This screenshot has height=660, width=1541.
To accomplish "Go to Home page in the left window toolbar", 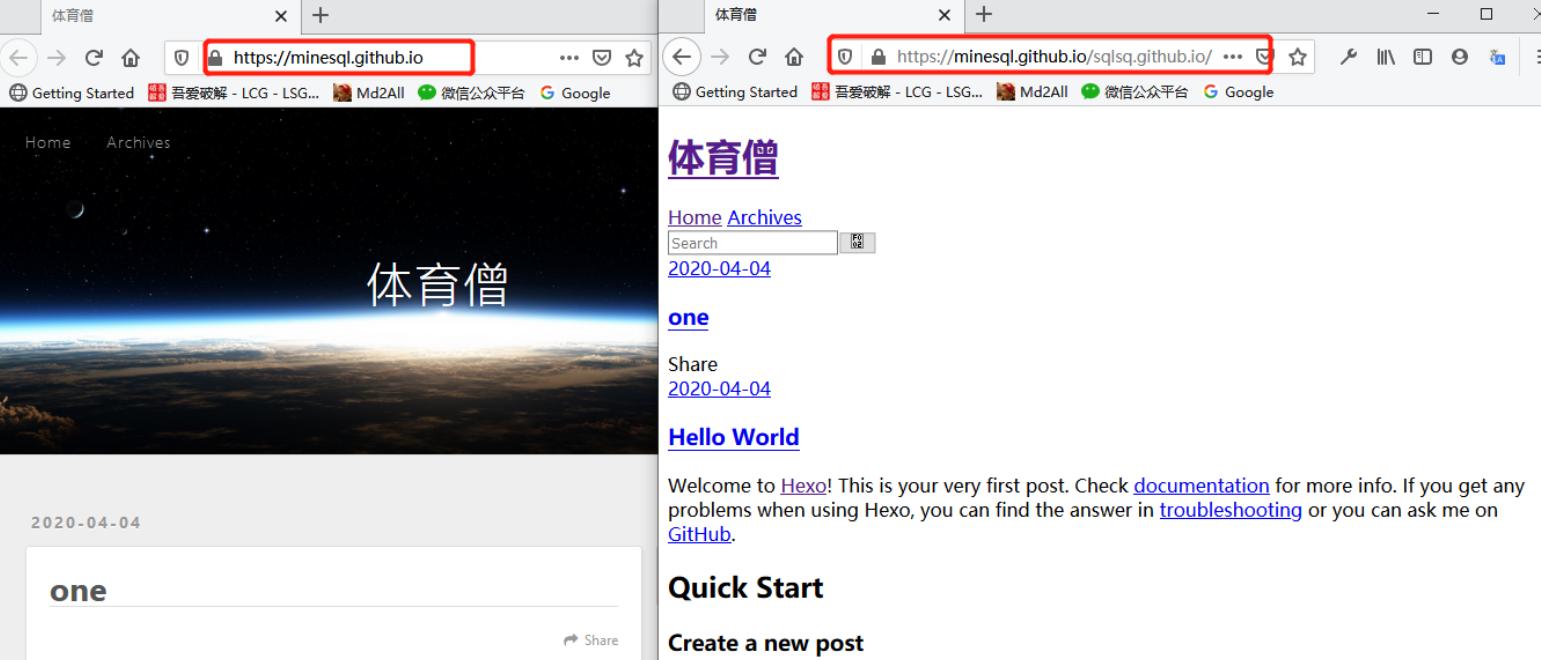I will coord(129,58).
